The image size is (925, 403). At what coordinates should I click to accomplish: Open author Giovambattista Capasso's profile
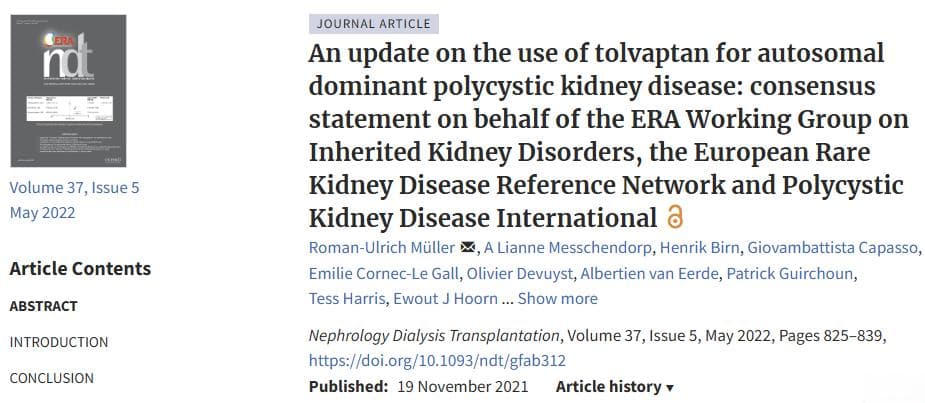[x=832, y=248]
